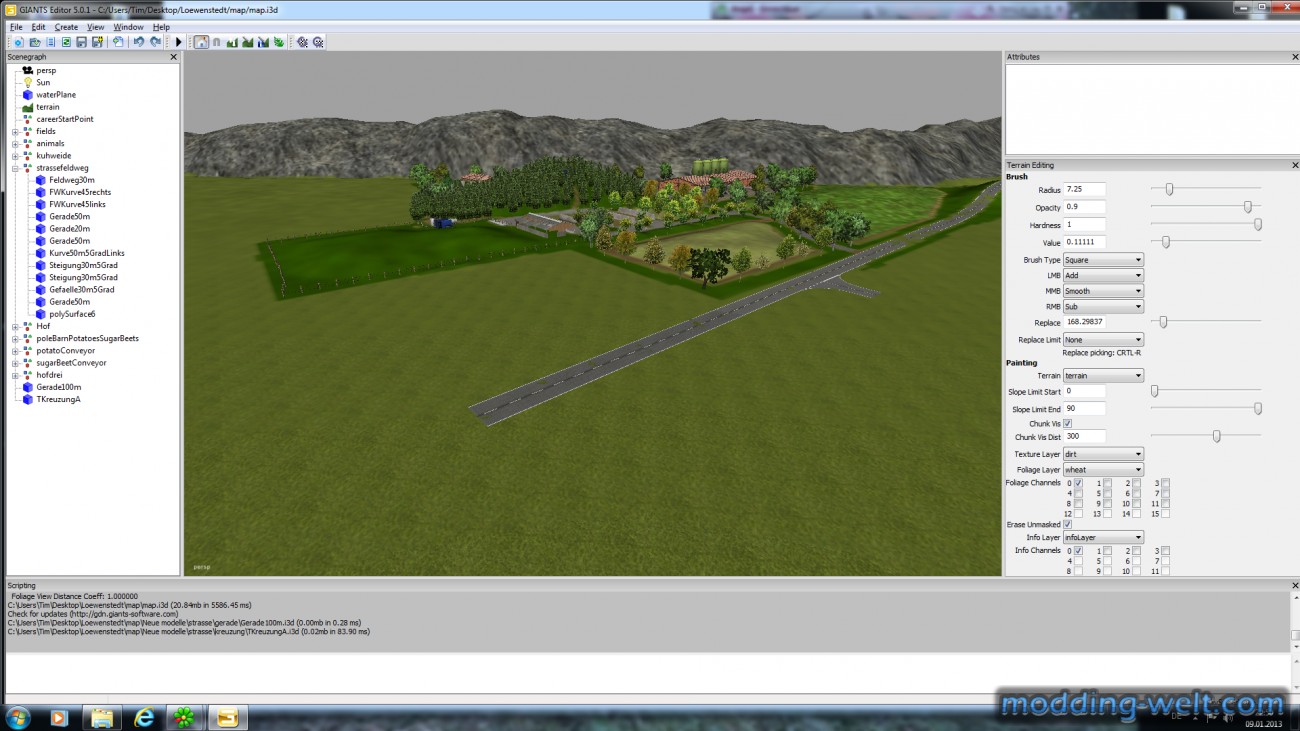Select the TKreuzungA tree item

pyautogui.click(x=58, y=399)
